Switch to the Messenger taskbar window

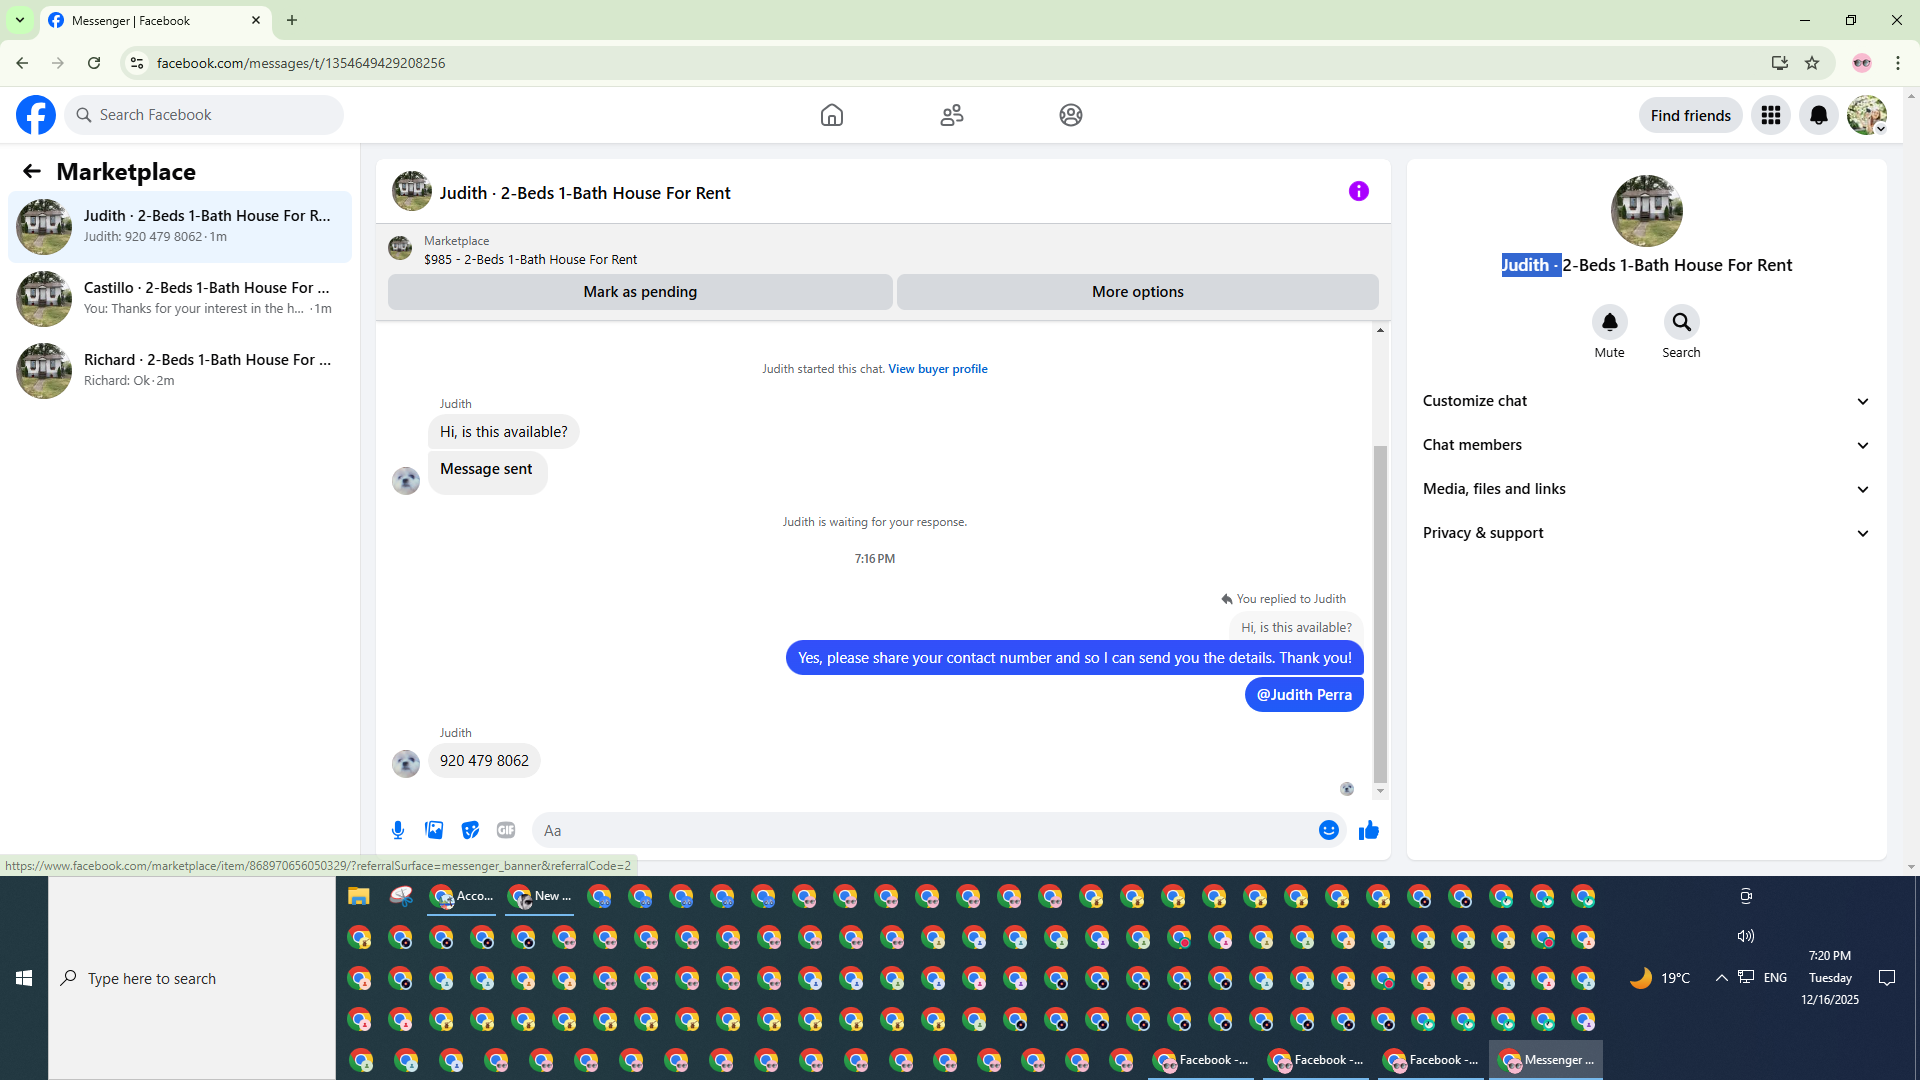[x=1546, y=1060]
